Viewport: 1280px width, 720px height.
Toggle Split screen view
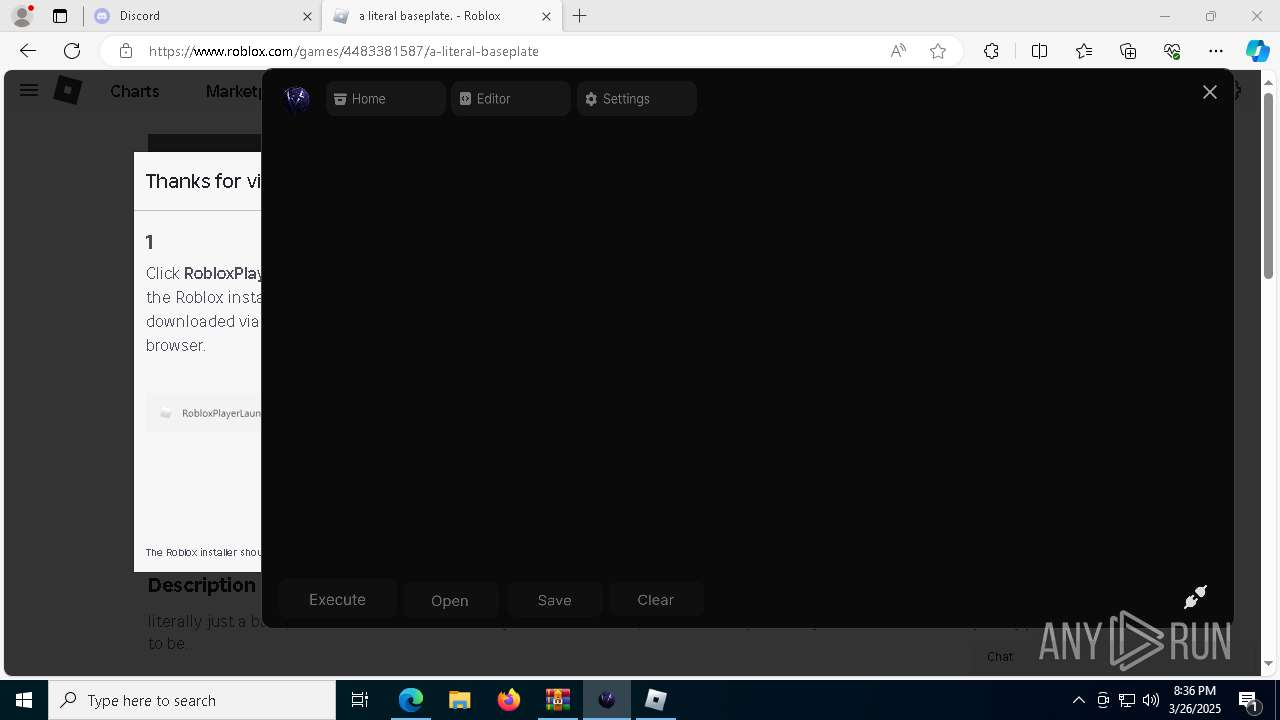(1039, 51)
